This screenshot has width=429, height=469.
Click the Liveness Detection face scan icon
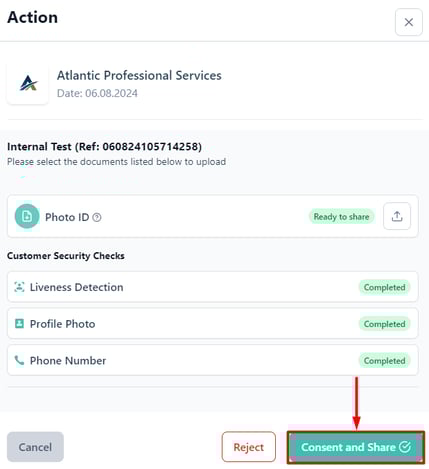point(19,287)
